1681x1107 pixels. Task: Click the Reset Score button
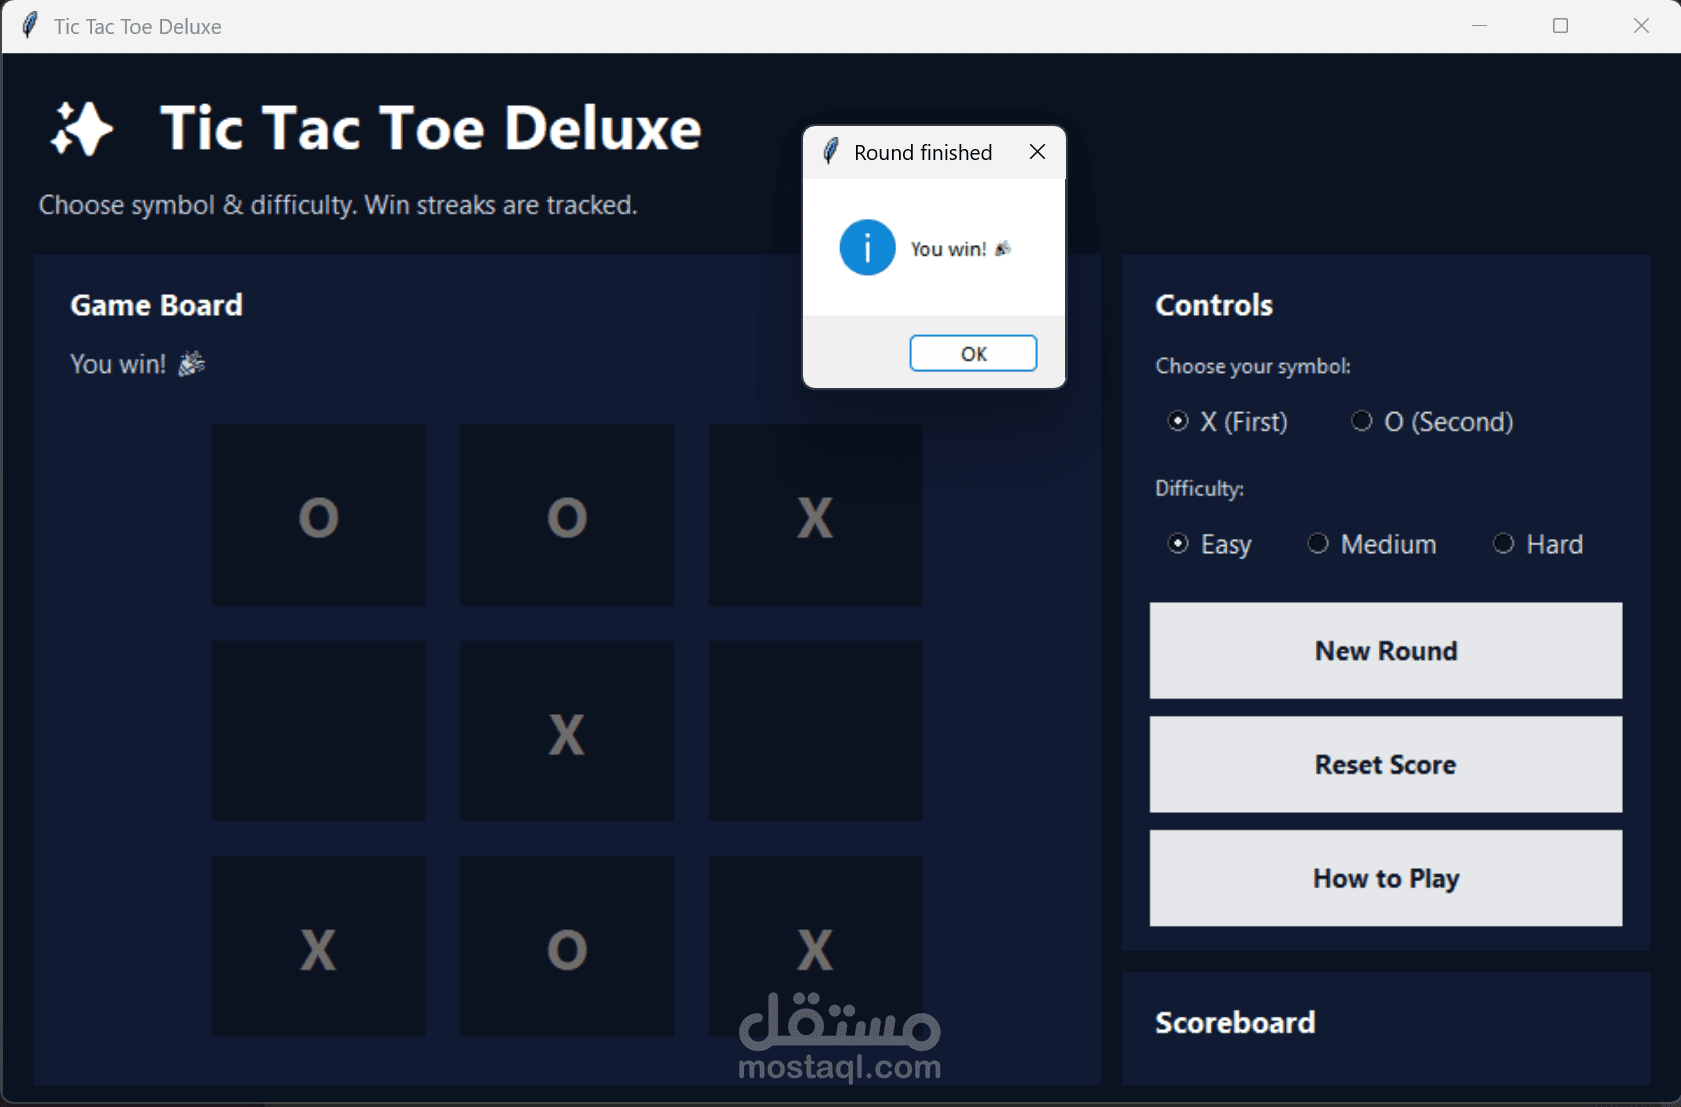[x=1384, y=764]
